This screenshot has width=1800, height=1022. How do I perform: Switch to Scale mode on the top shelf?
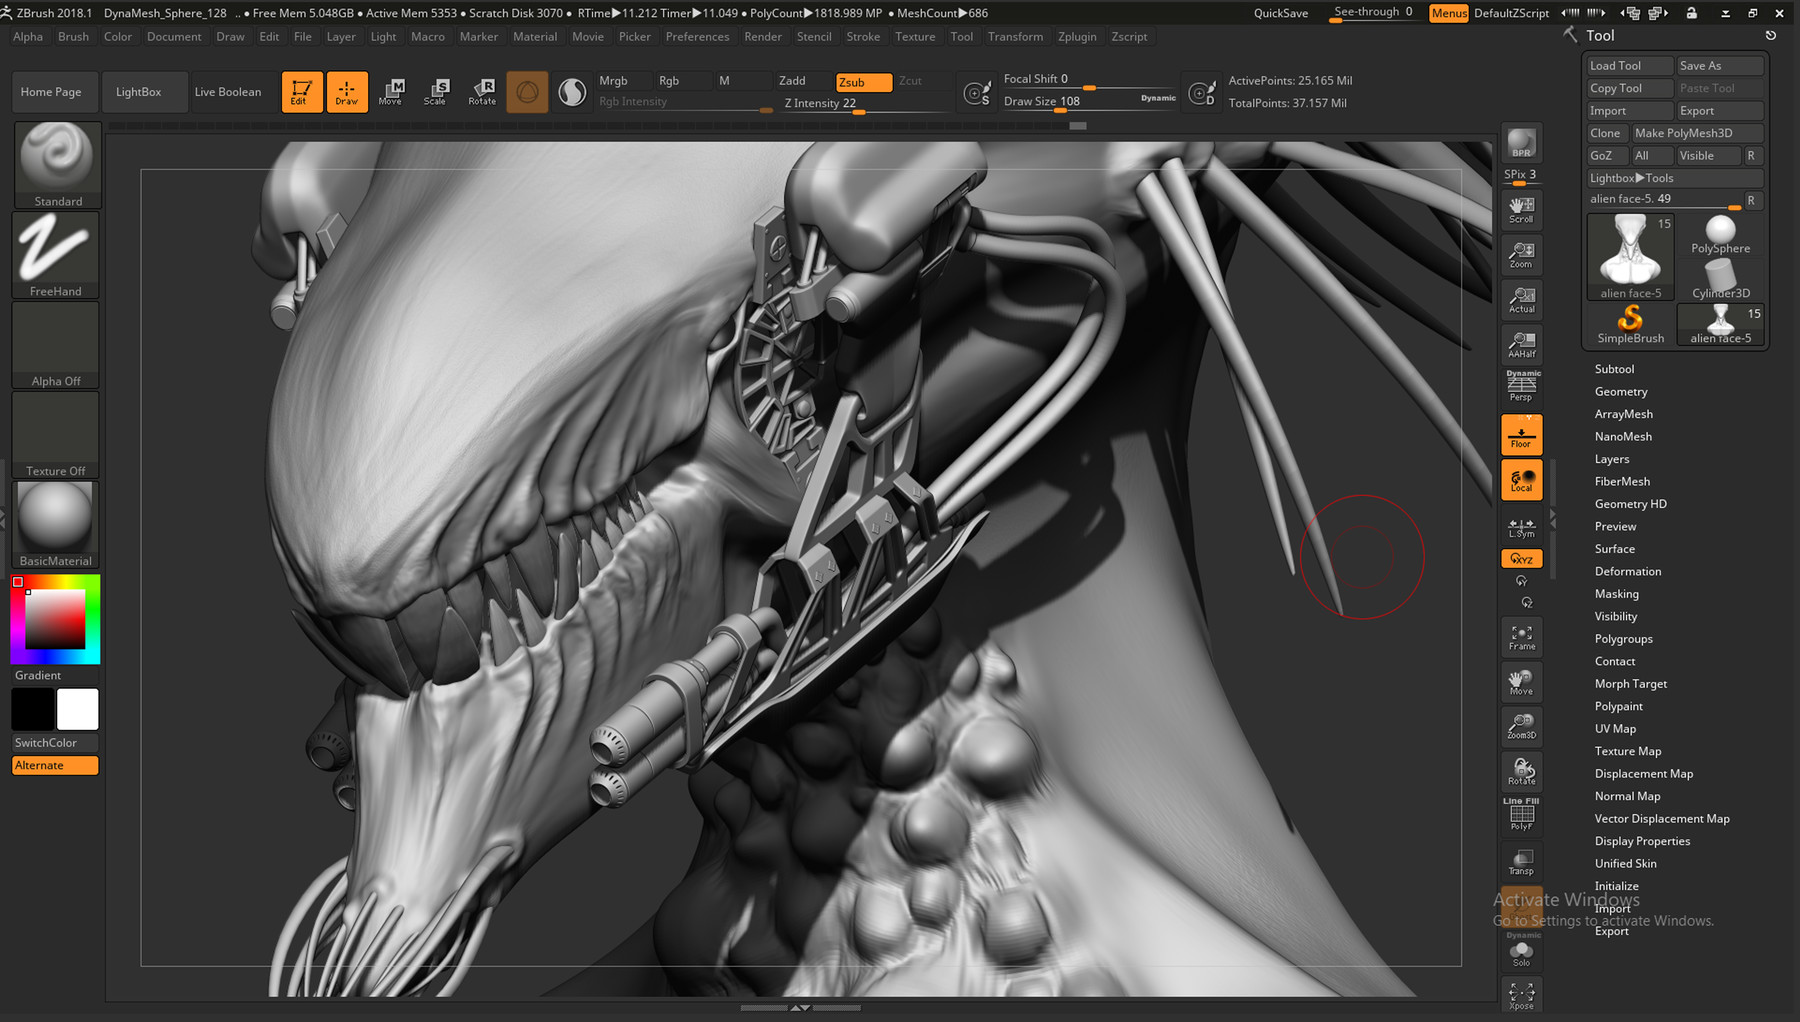(437, 91)
